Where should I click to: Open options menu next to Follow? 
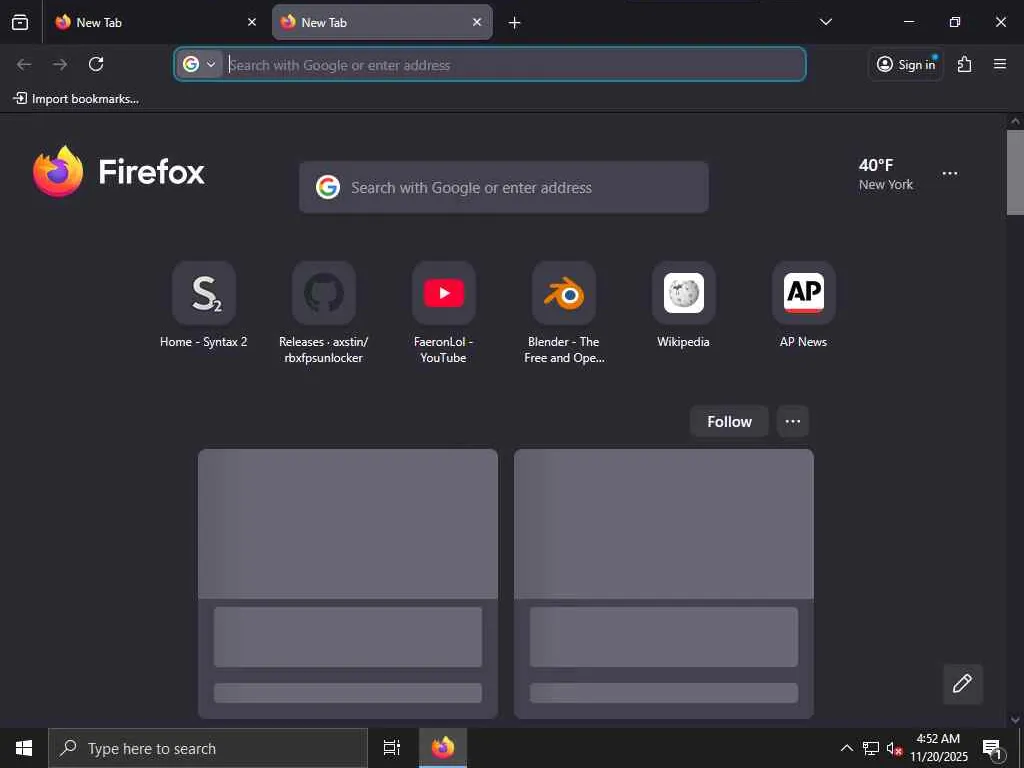pyautogui.click(x=793, y=421)
